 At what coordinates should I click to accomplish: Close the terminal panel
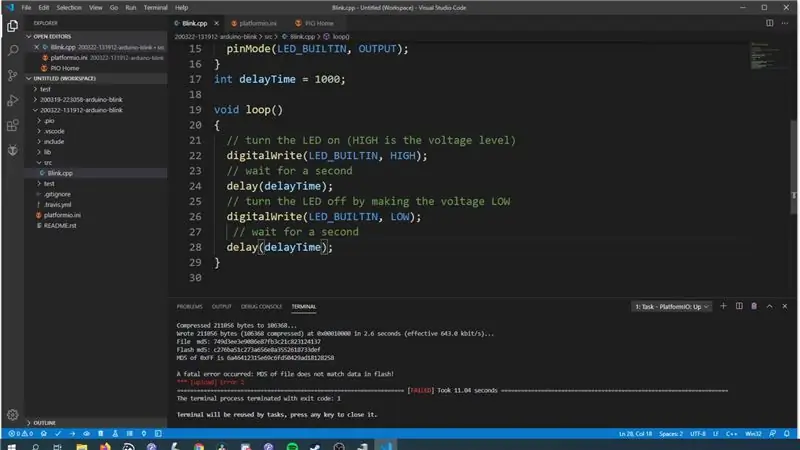click(785, 306)
